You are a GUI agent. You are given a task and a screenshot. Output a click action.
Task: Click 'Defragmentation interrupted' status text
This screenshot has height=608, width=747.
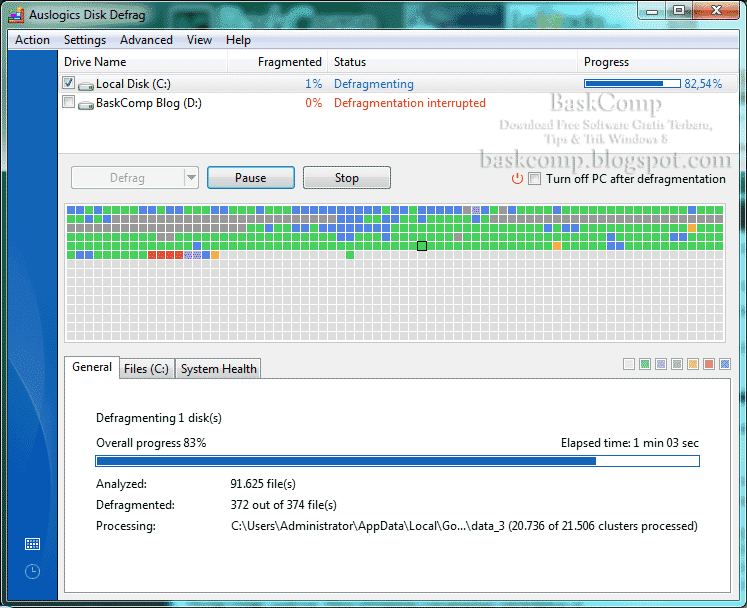point(410,103)
